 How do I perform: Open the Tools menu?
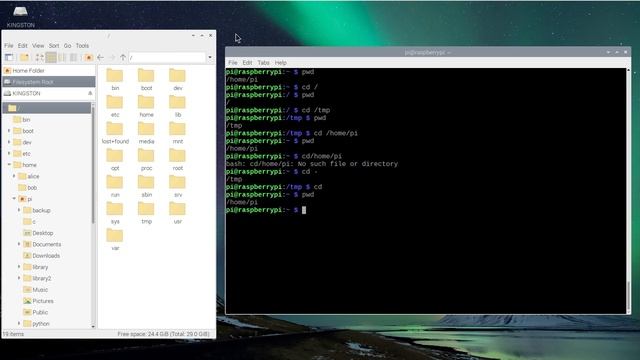point(82,46)
